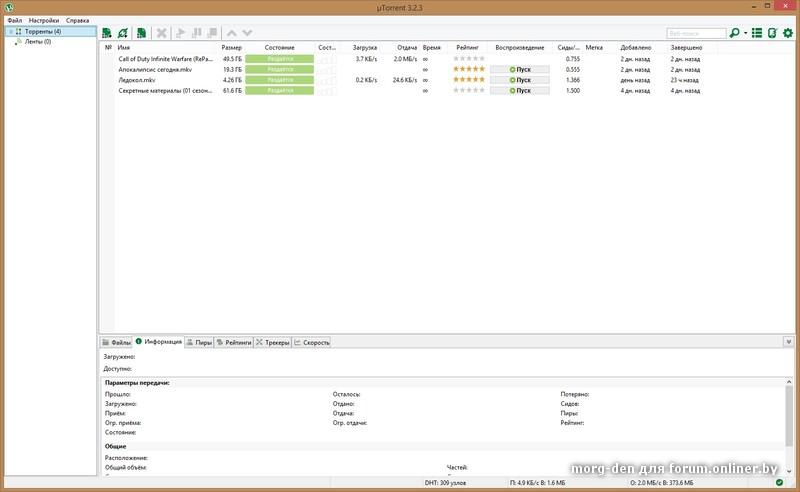
Task: Click the download speed status П: 4.9 КБ/с
Action: [537, 483]
